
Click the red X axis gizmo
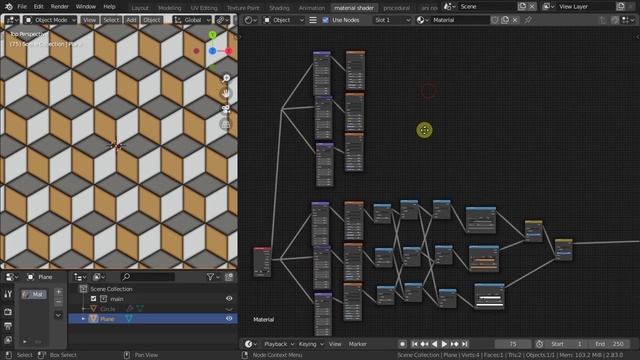coord(229,51)
